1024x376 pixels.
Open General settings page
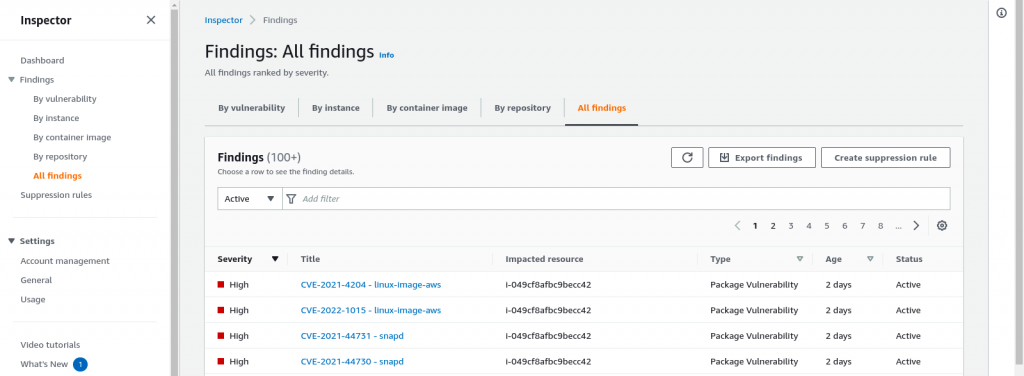point(36,280)
